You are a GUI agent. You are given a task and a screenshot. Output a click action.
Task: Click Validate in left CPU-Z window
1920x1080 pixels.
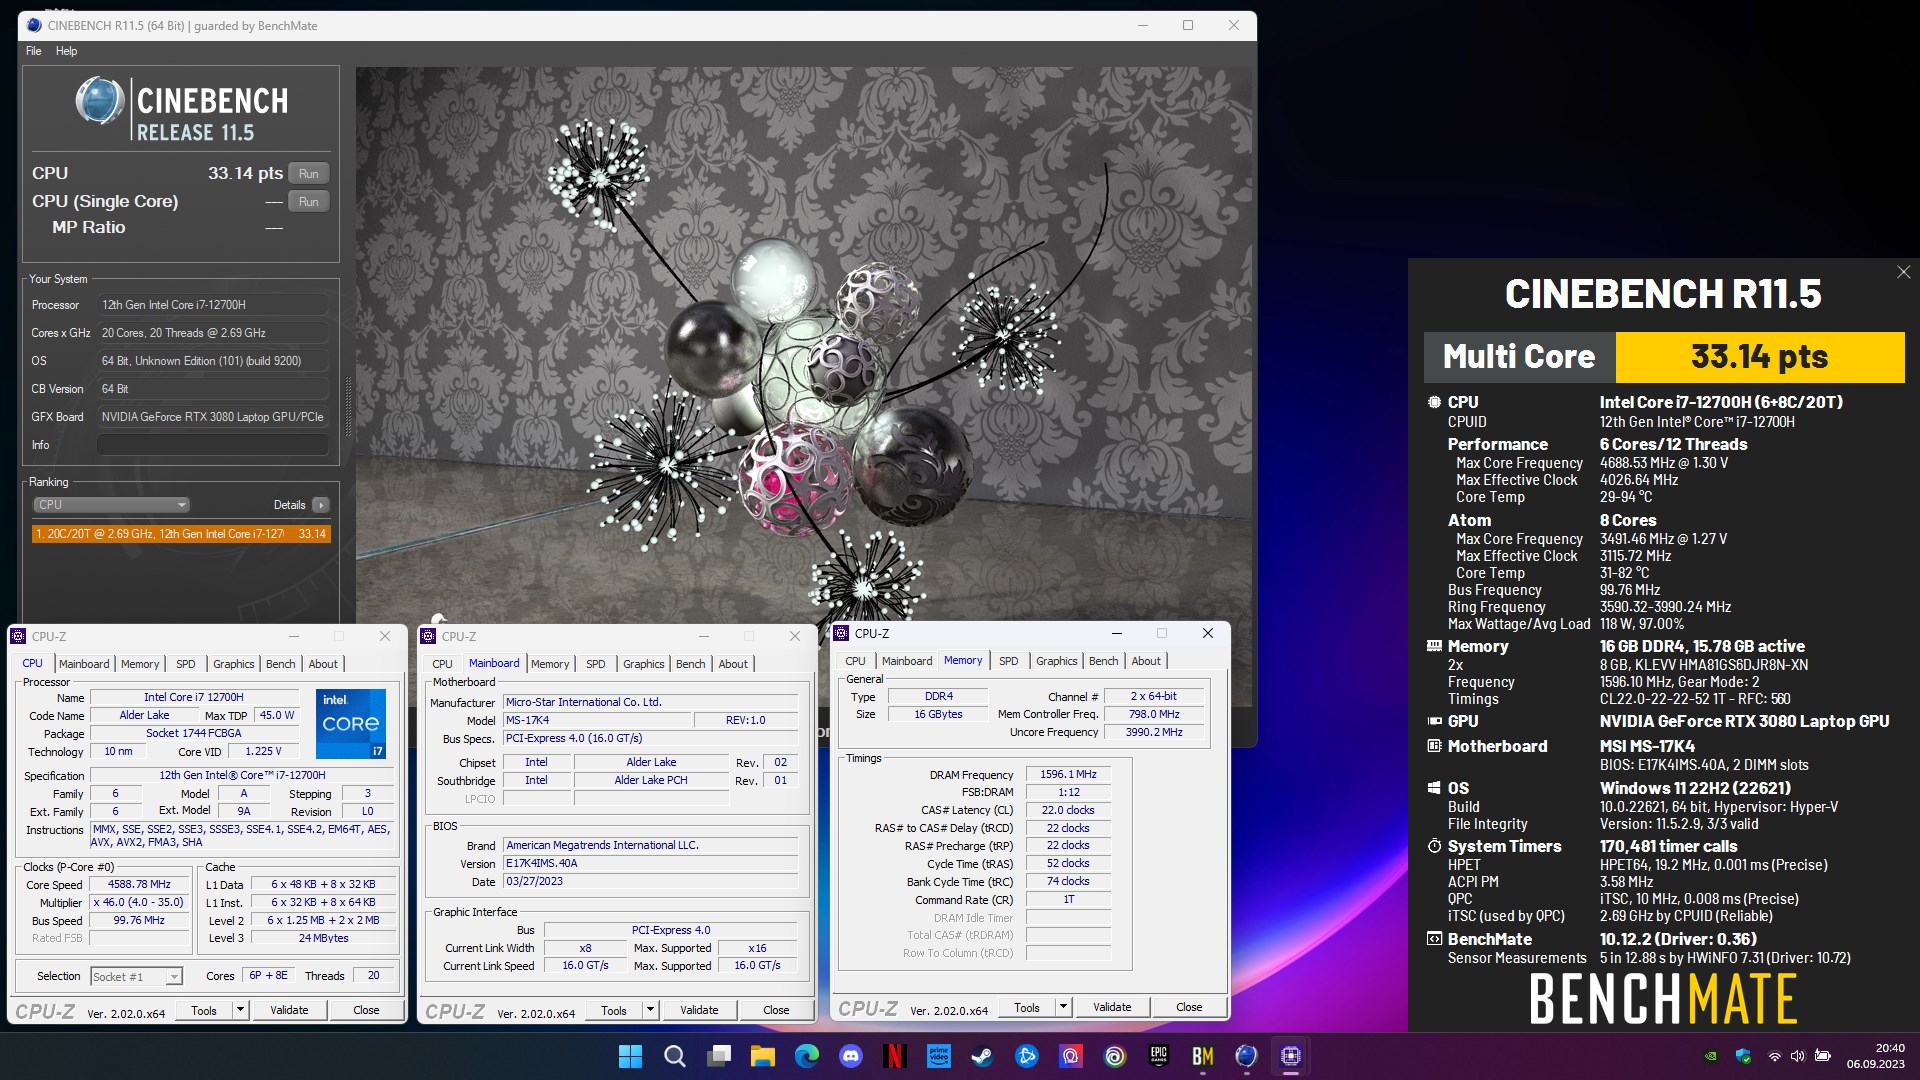[289, 1010]
